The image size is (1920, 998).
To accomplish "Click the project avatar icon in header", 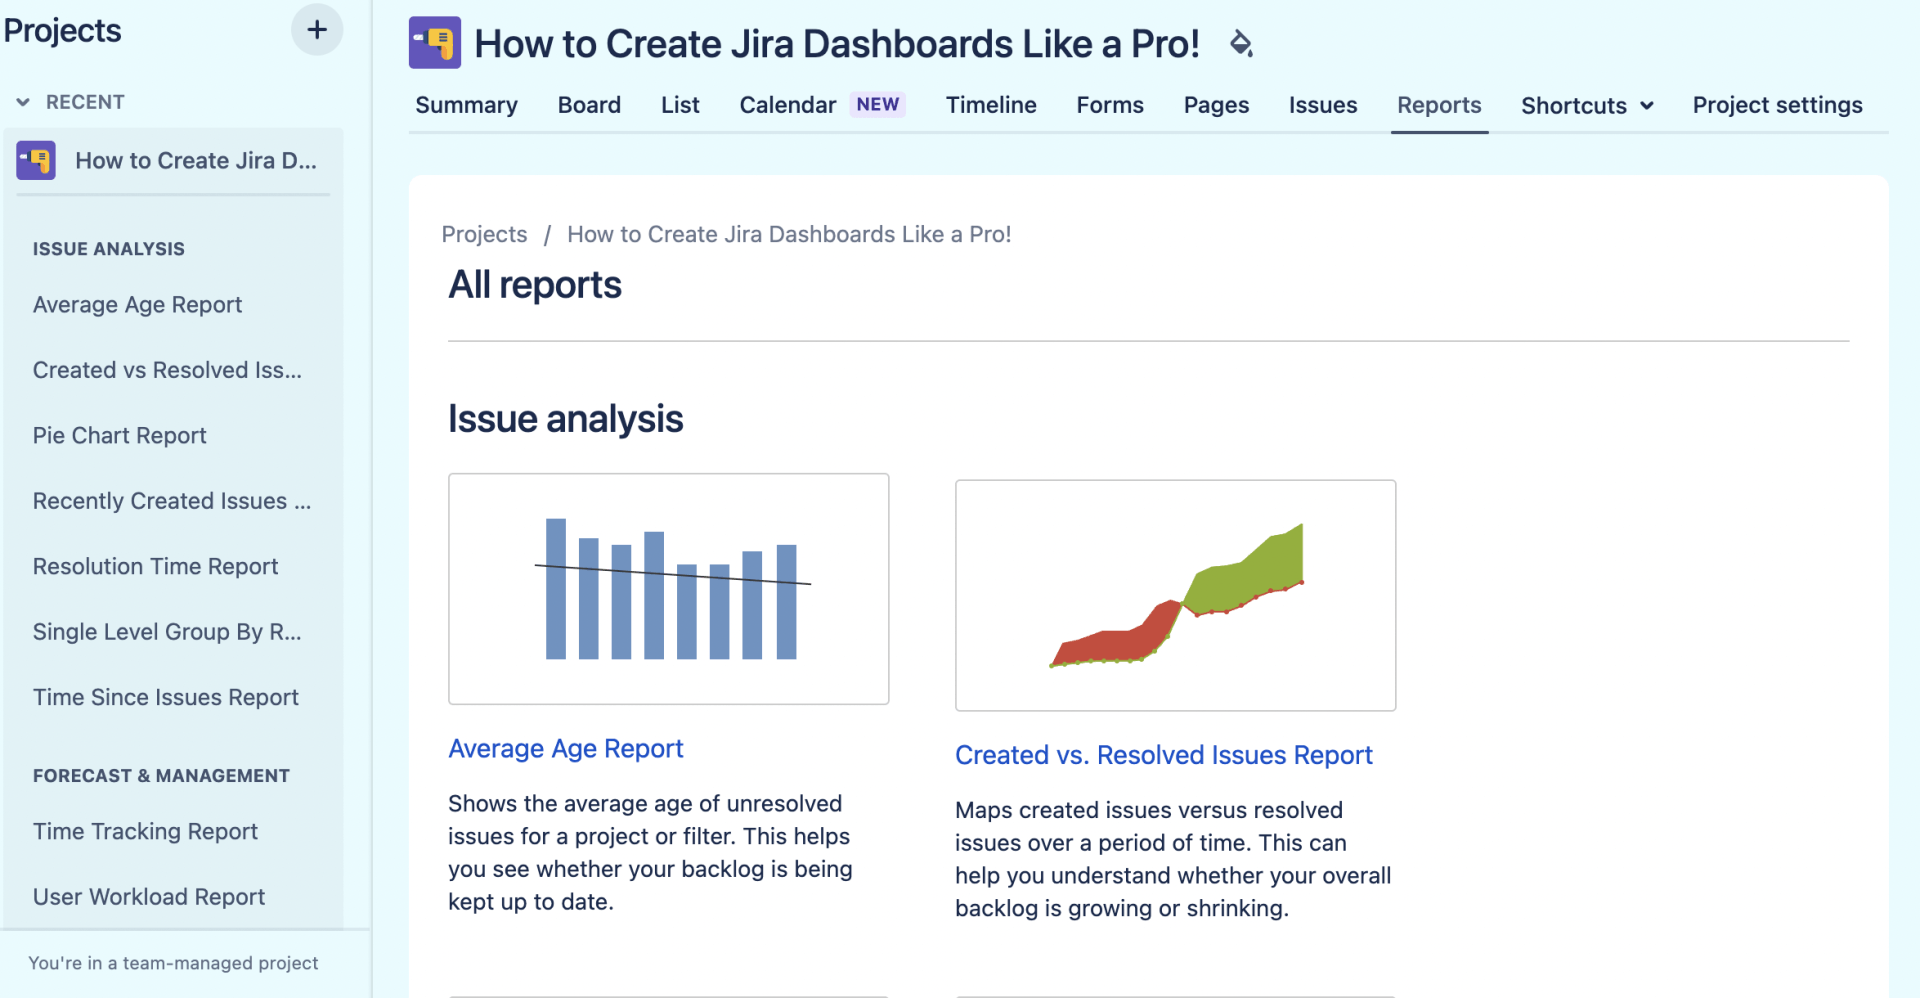I will click(x=435, y=43).
